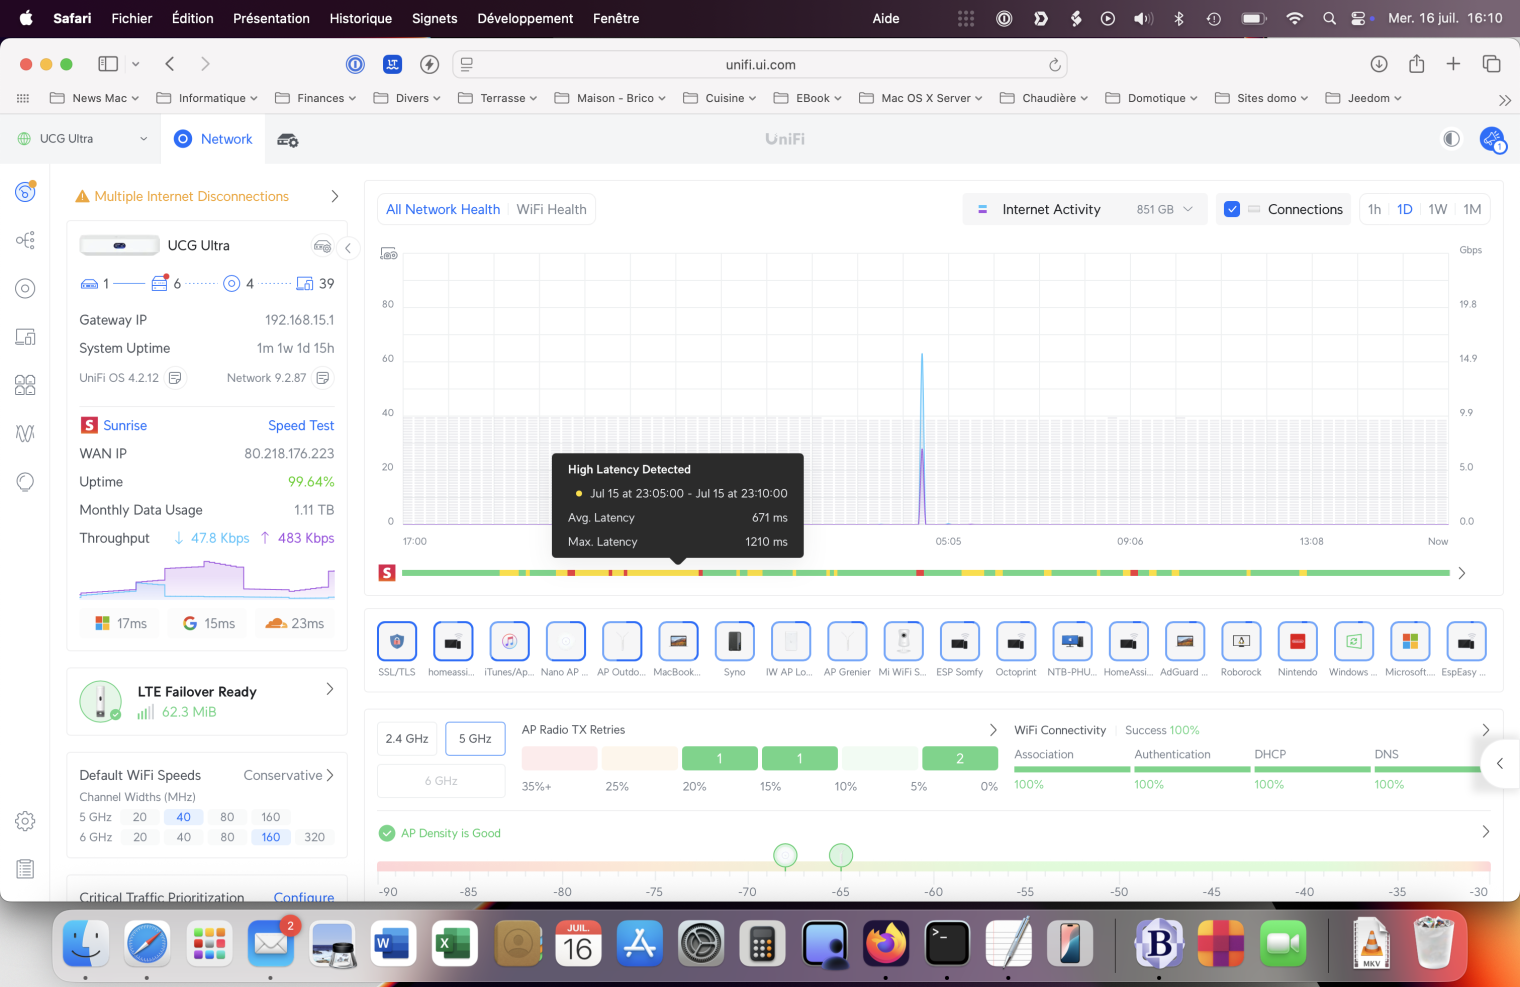Open the UniFi OS 4.2.12 release notes icon
Screen dimensions: 1520x987
(x=175, y=378)
